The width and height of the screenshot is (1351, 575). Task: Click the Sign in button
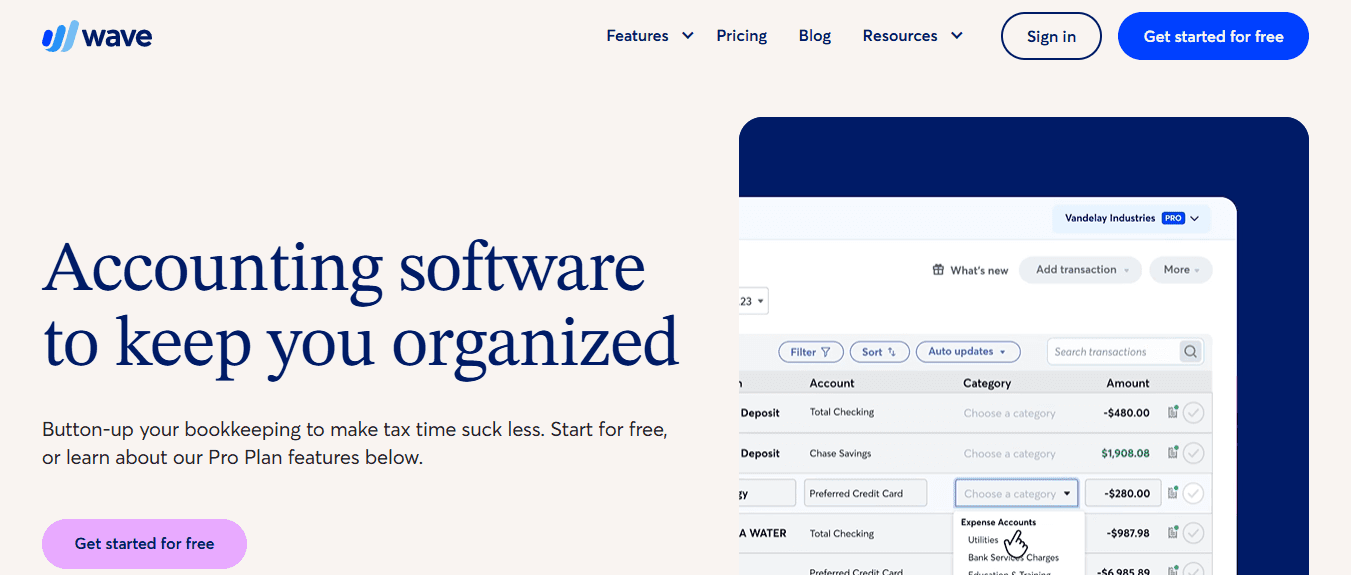coord(1051,36)
